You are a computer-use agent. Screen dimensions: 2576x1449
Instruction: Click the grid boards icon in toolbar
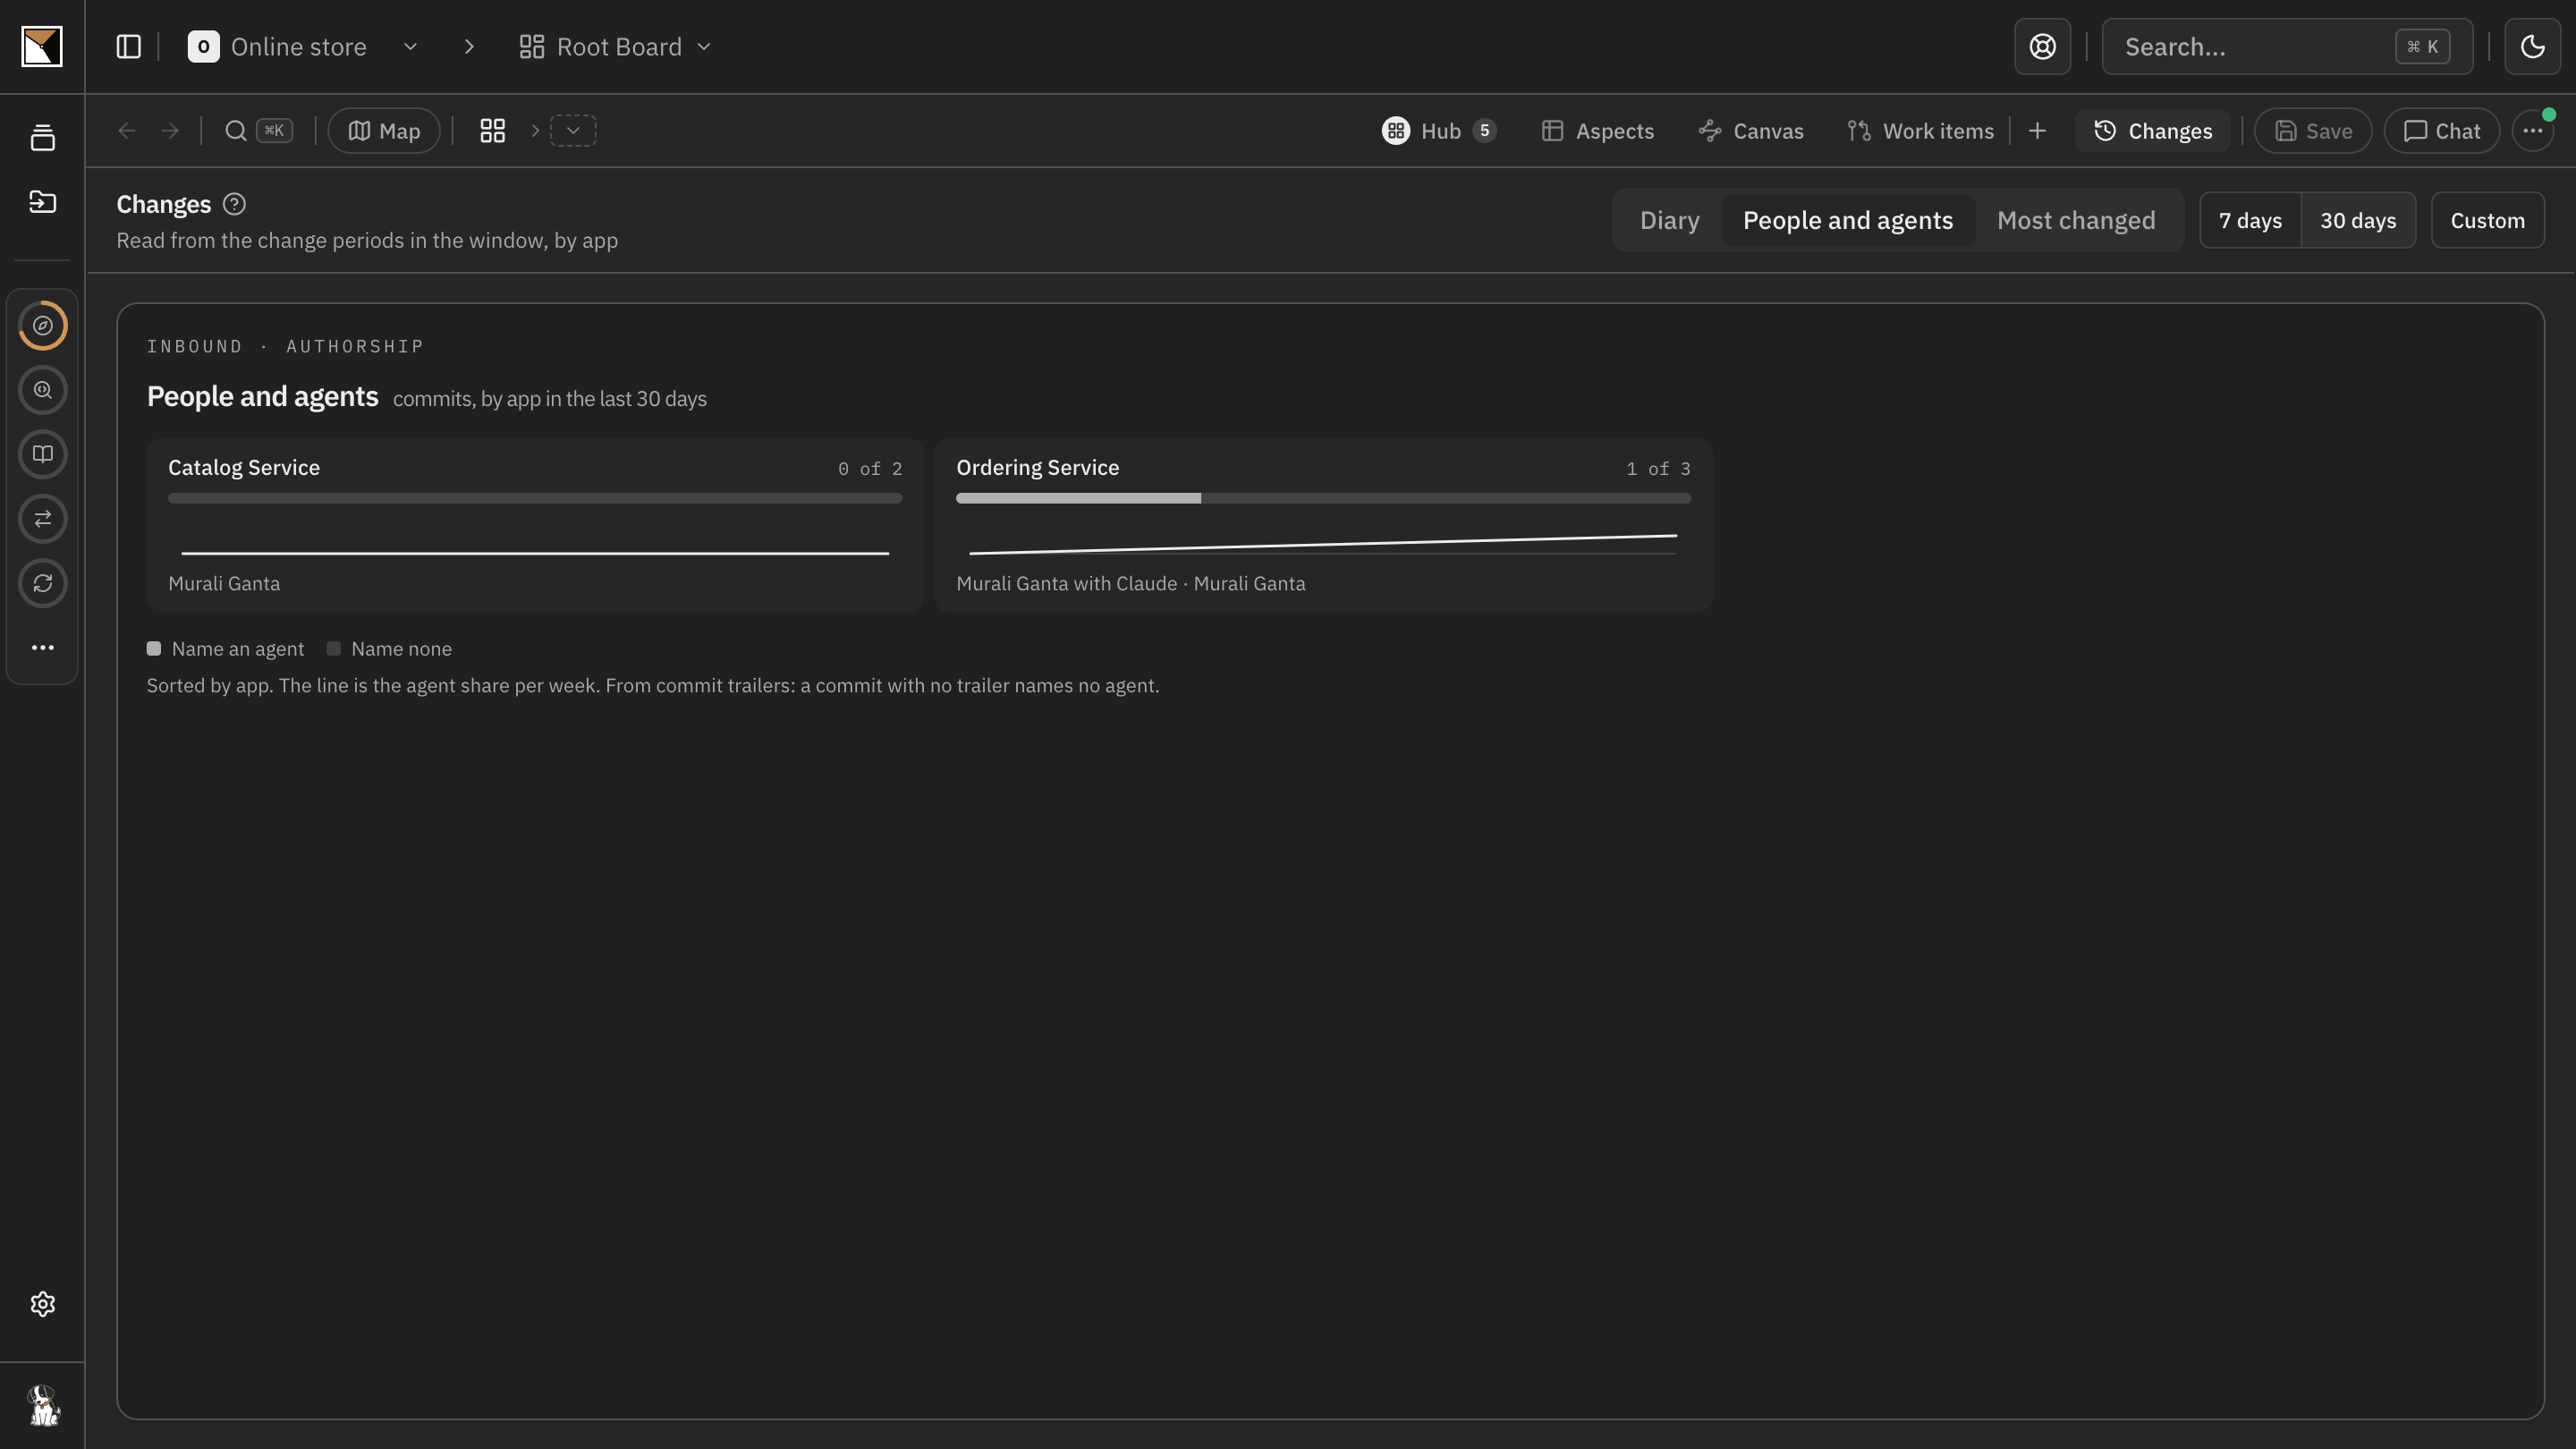click(x=492, y=131)
